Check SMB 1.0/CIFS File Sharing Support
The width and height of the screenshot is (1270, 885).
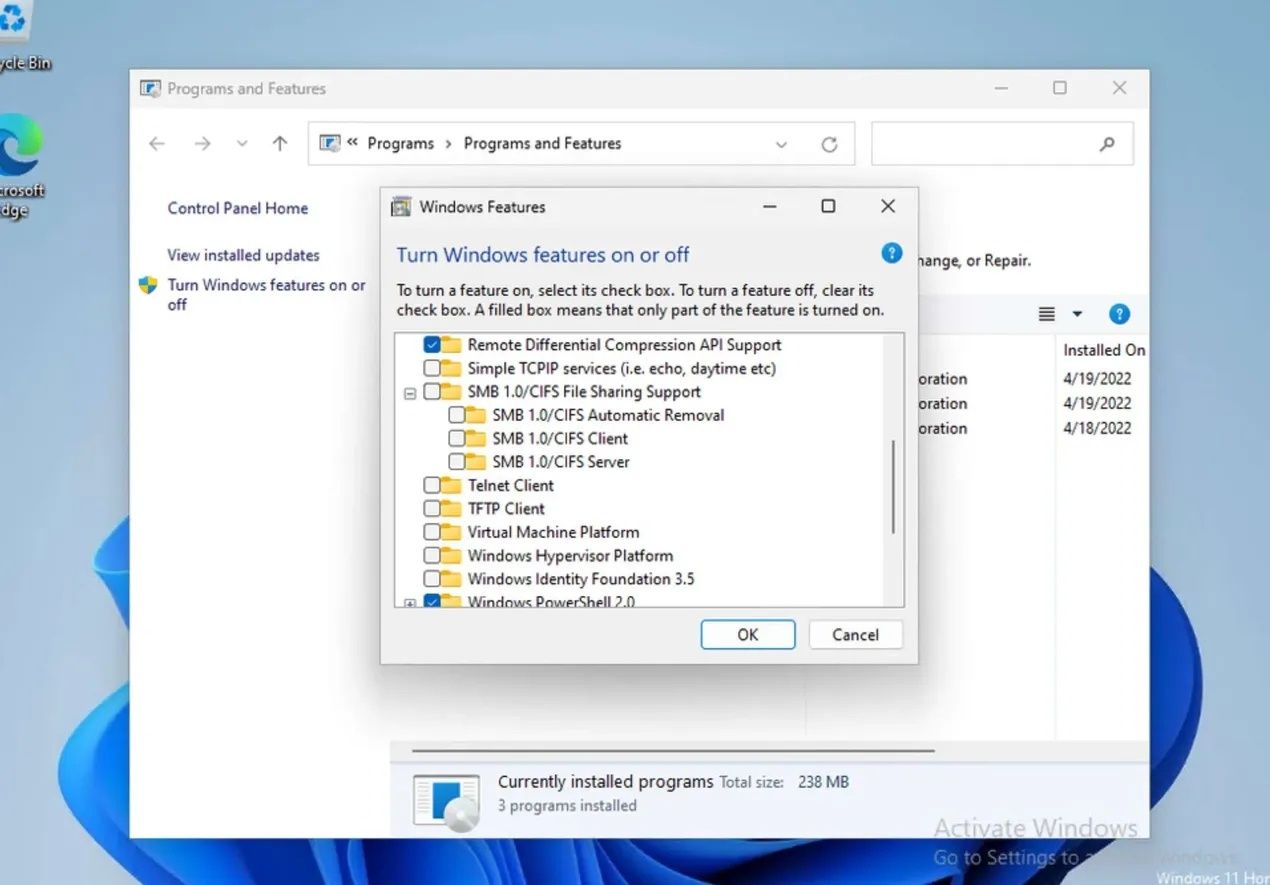click(x=432, y=391)
